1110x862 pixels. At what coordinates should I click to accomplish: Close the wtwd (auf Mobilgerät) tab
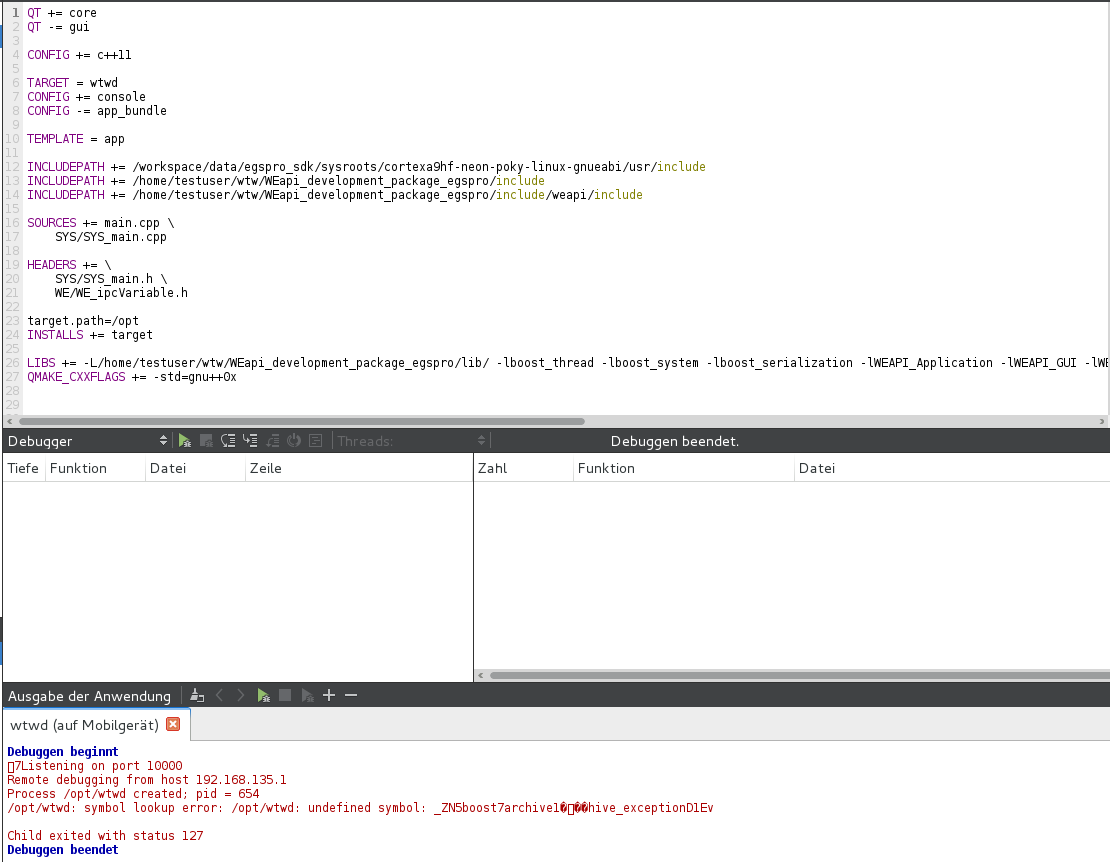[173, 724]
